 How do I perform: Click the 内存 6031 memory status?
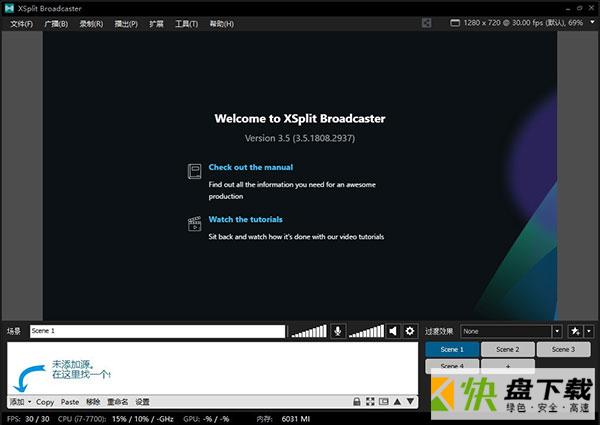[283, 419]
